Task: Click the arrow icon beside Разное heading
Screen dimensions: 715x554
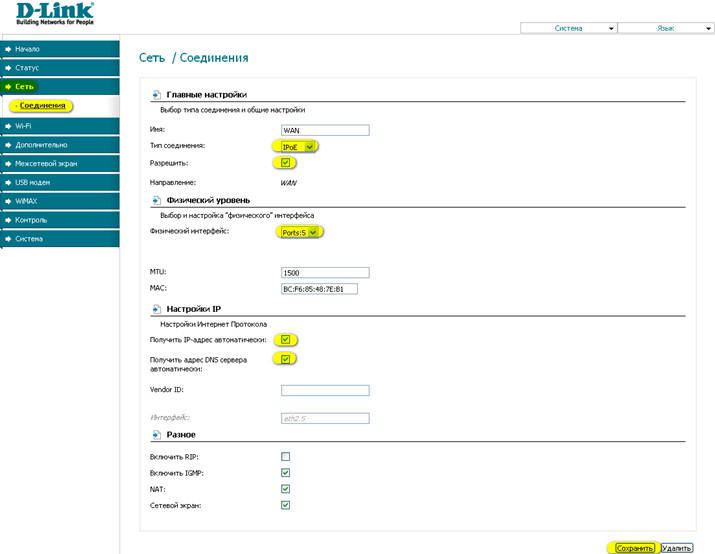Action: click(x=156, y=435)
